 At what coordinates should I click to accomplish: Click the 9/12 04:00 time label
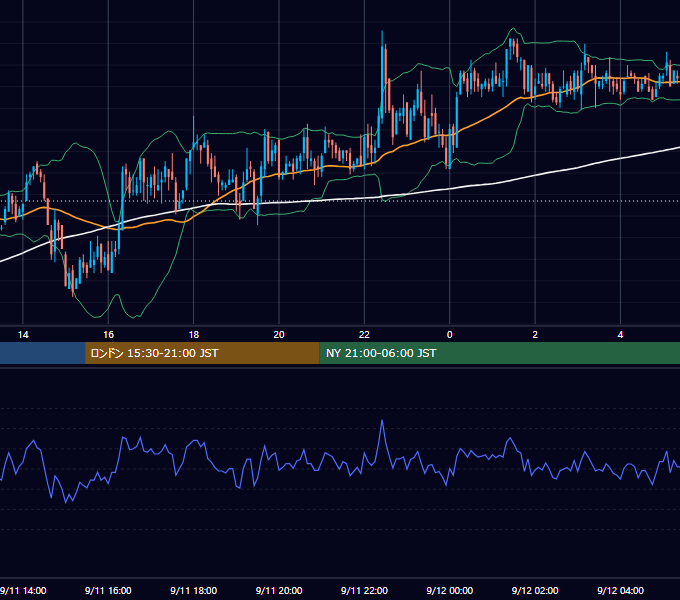click(x=620, y=590)
